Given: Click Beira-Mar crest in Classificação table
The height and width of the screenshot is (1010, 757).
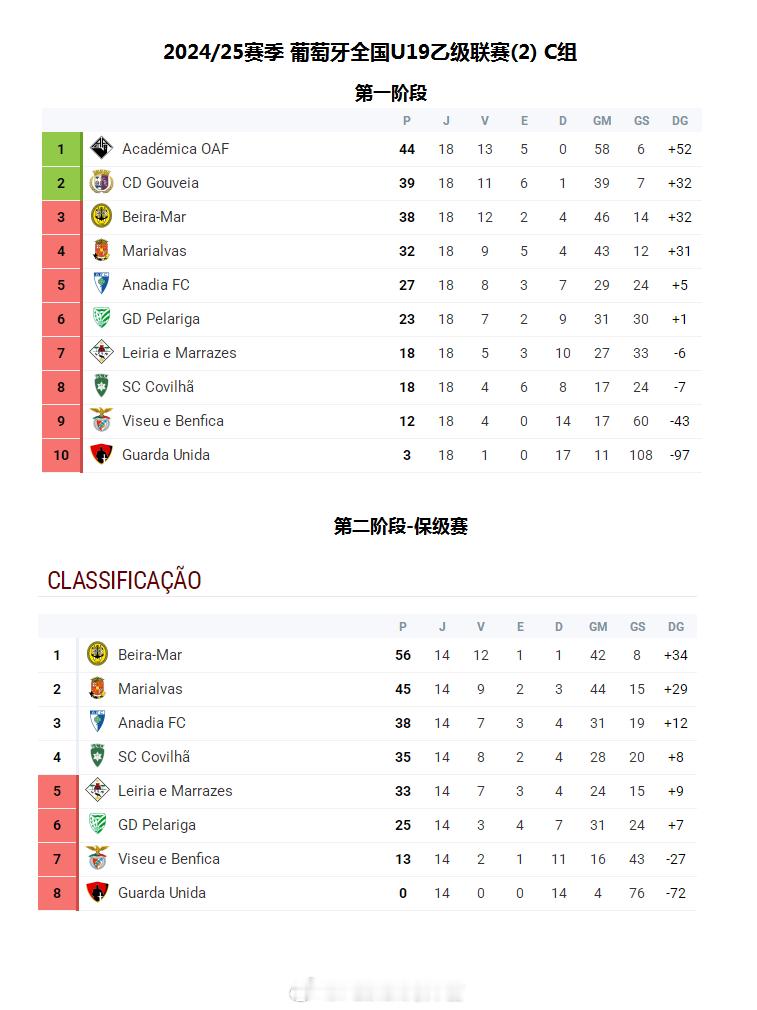Looking at the screenshot, I should 97,654.
